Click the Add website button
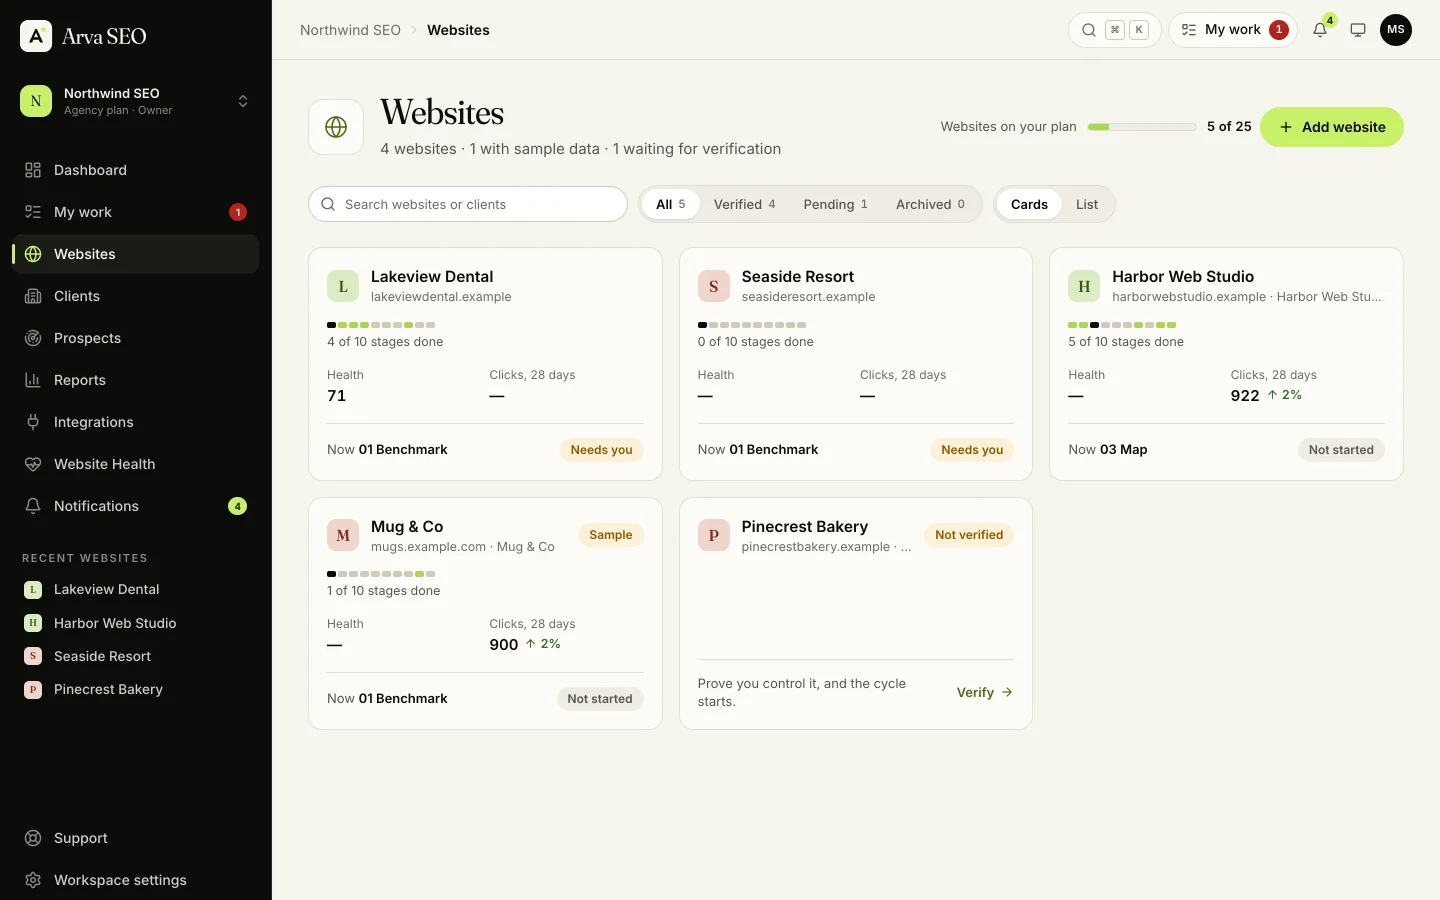Viewport: 1440px width, 900px height. (x=1332, y=127)
